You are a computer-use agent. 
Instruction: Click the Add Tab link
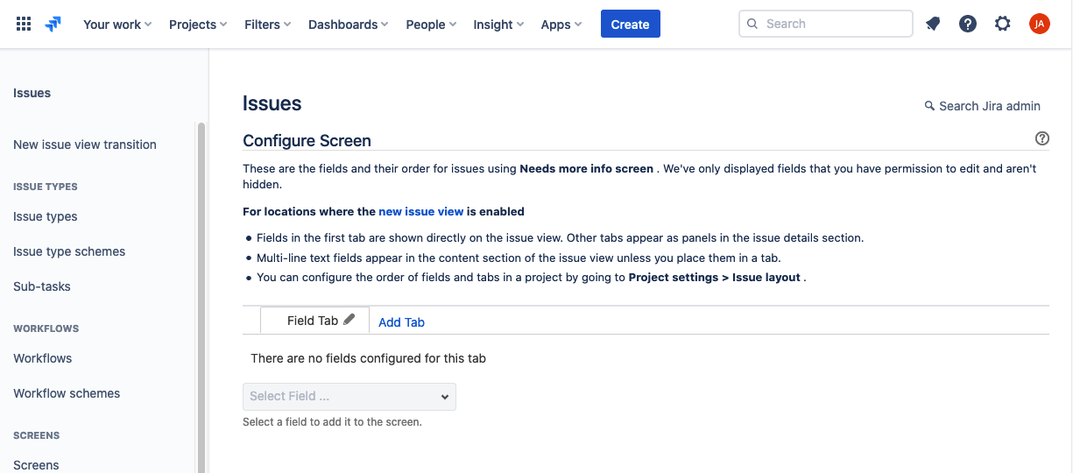coord(401,322)
